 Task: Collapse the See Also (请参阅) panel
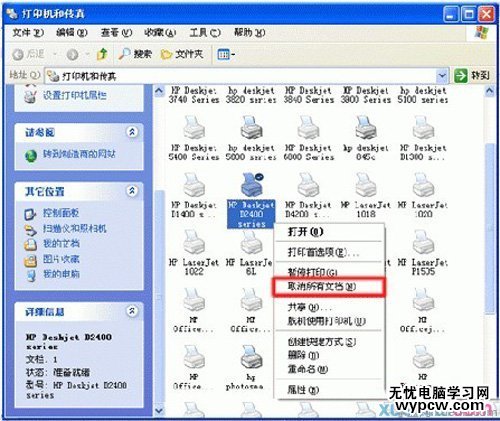click(132, 132)
